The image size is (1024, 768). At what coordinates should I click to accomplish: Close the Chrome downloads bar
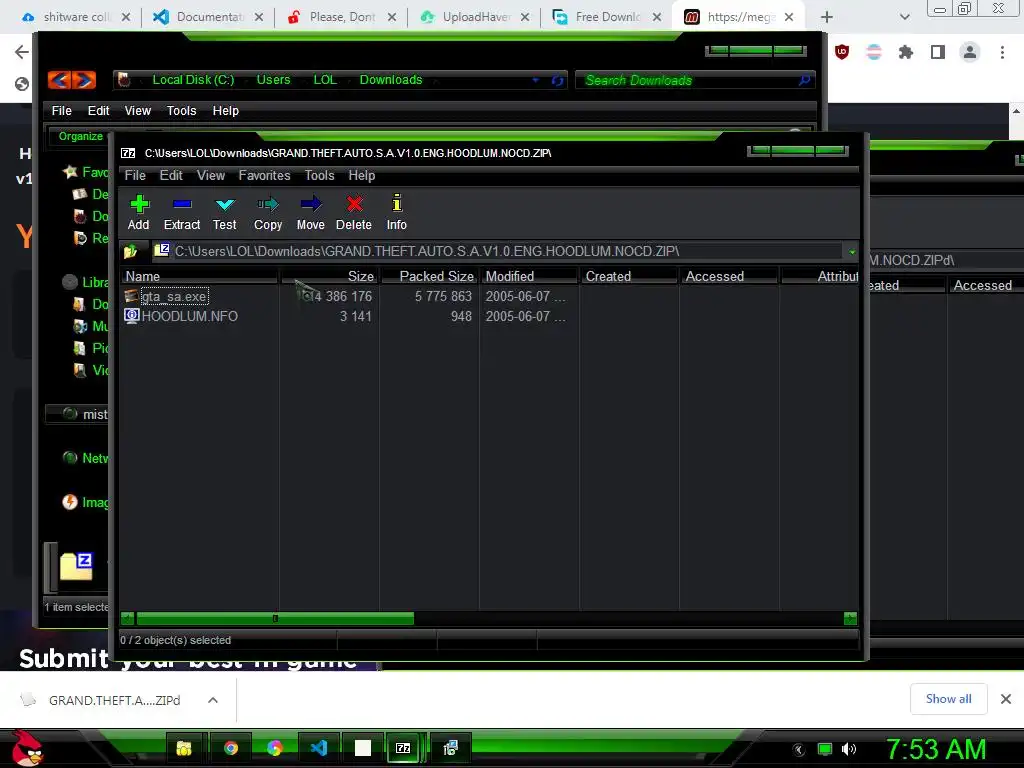(x=1006, y=699)
